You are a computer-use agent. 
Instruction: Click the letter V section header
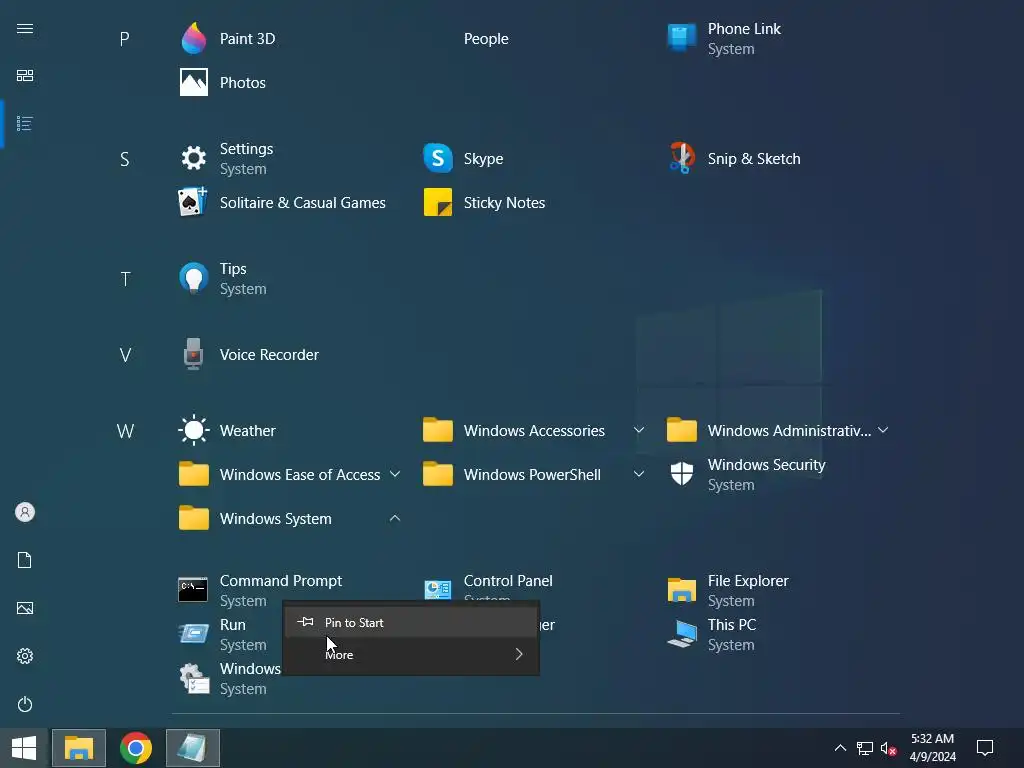(125, 355)
